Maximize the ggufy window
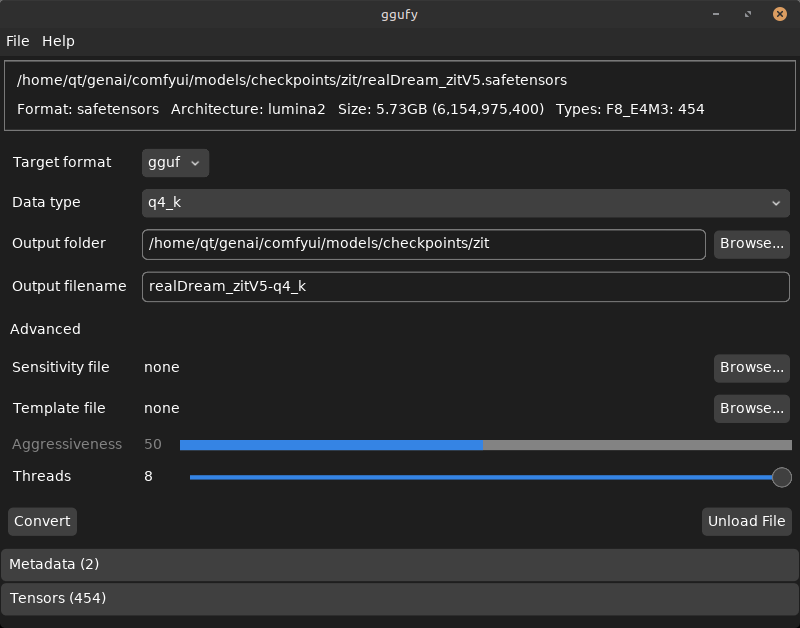 click(x=748, y=14)
